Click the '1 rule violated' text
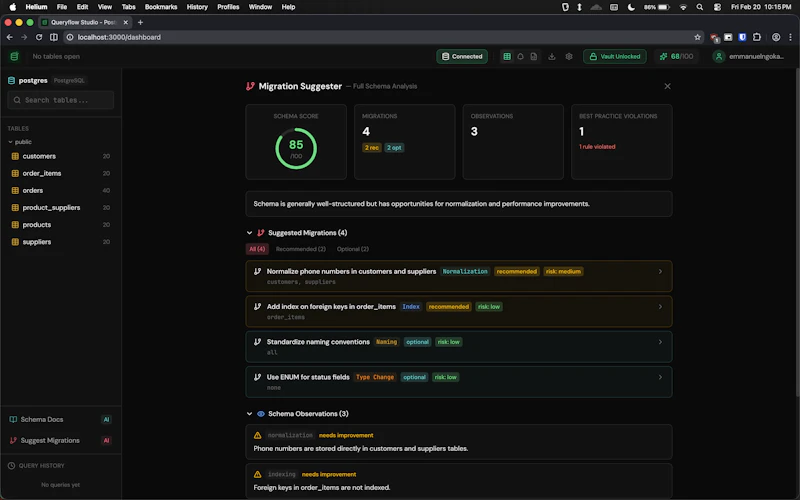This screenshot has width=800, height=500. (x=597, y=146)
